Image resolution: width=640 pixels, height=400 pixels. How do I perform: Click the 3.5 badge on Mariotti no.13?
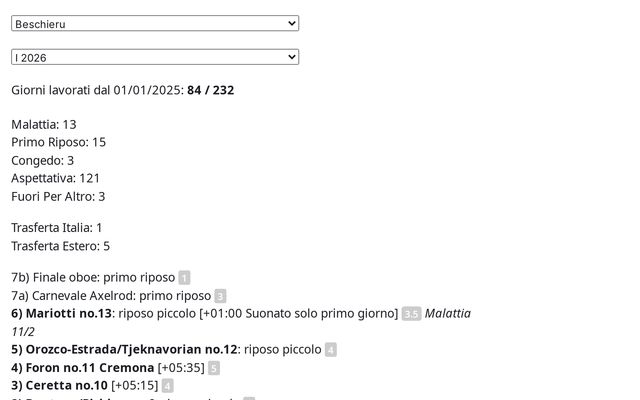(411, 314)
